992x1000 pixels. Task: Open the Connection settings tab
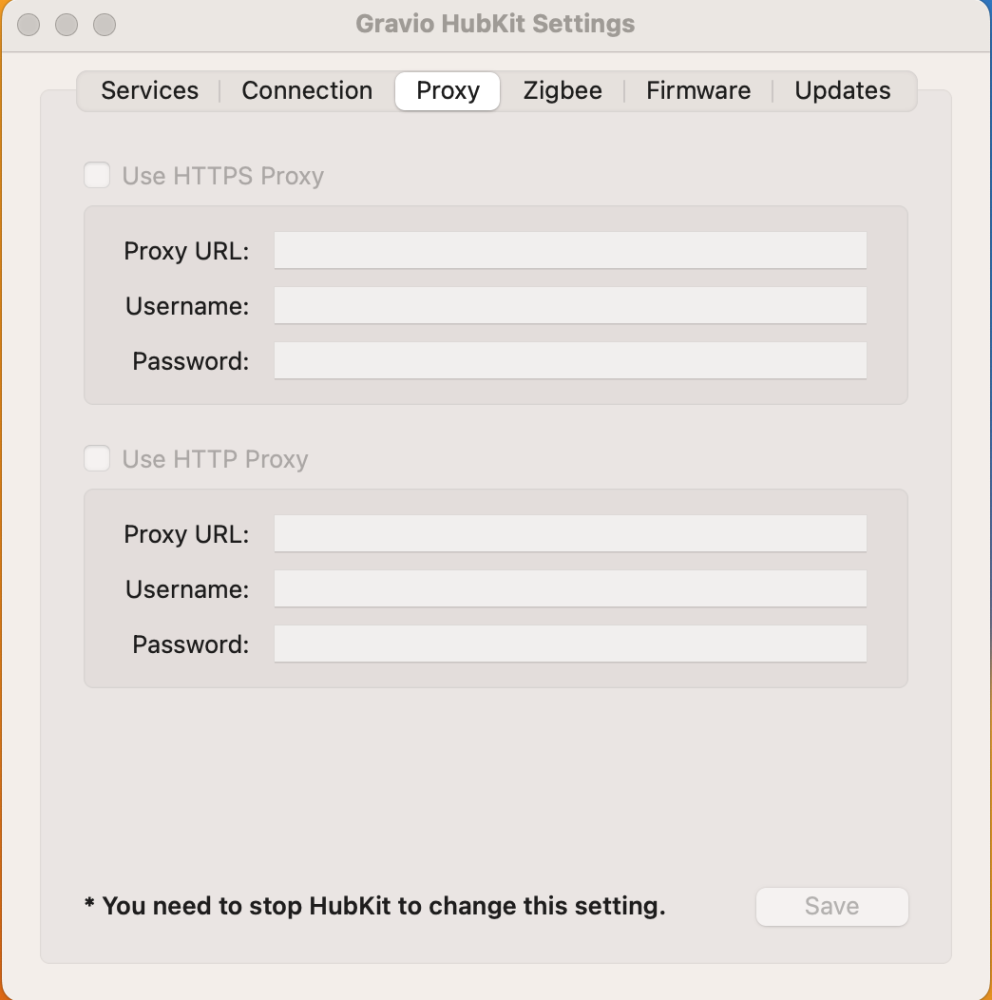[x=306, y=90]
